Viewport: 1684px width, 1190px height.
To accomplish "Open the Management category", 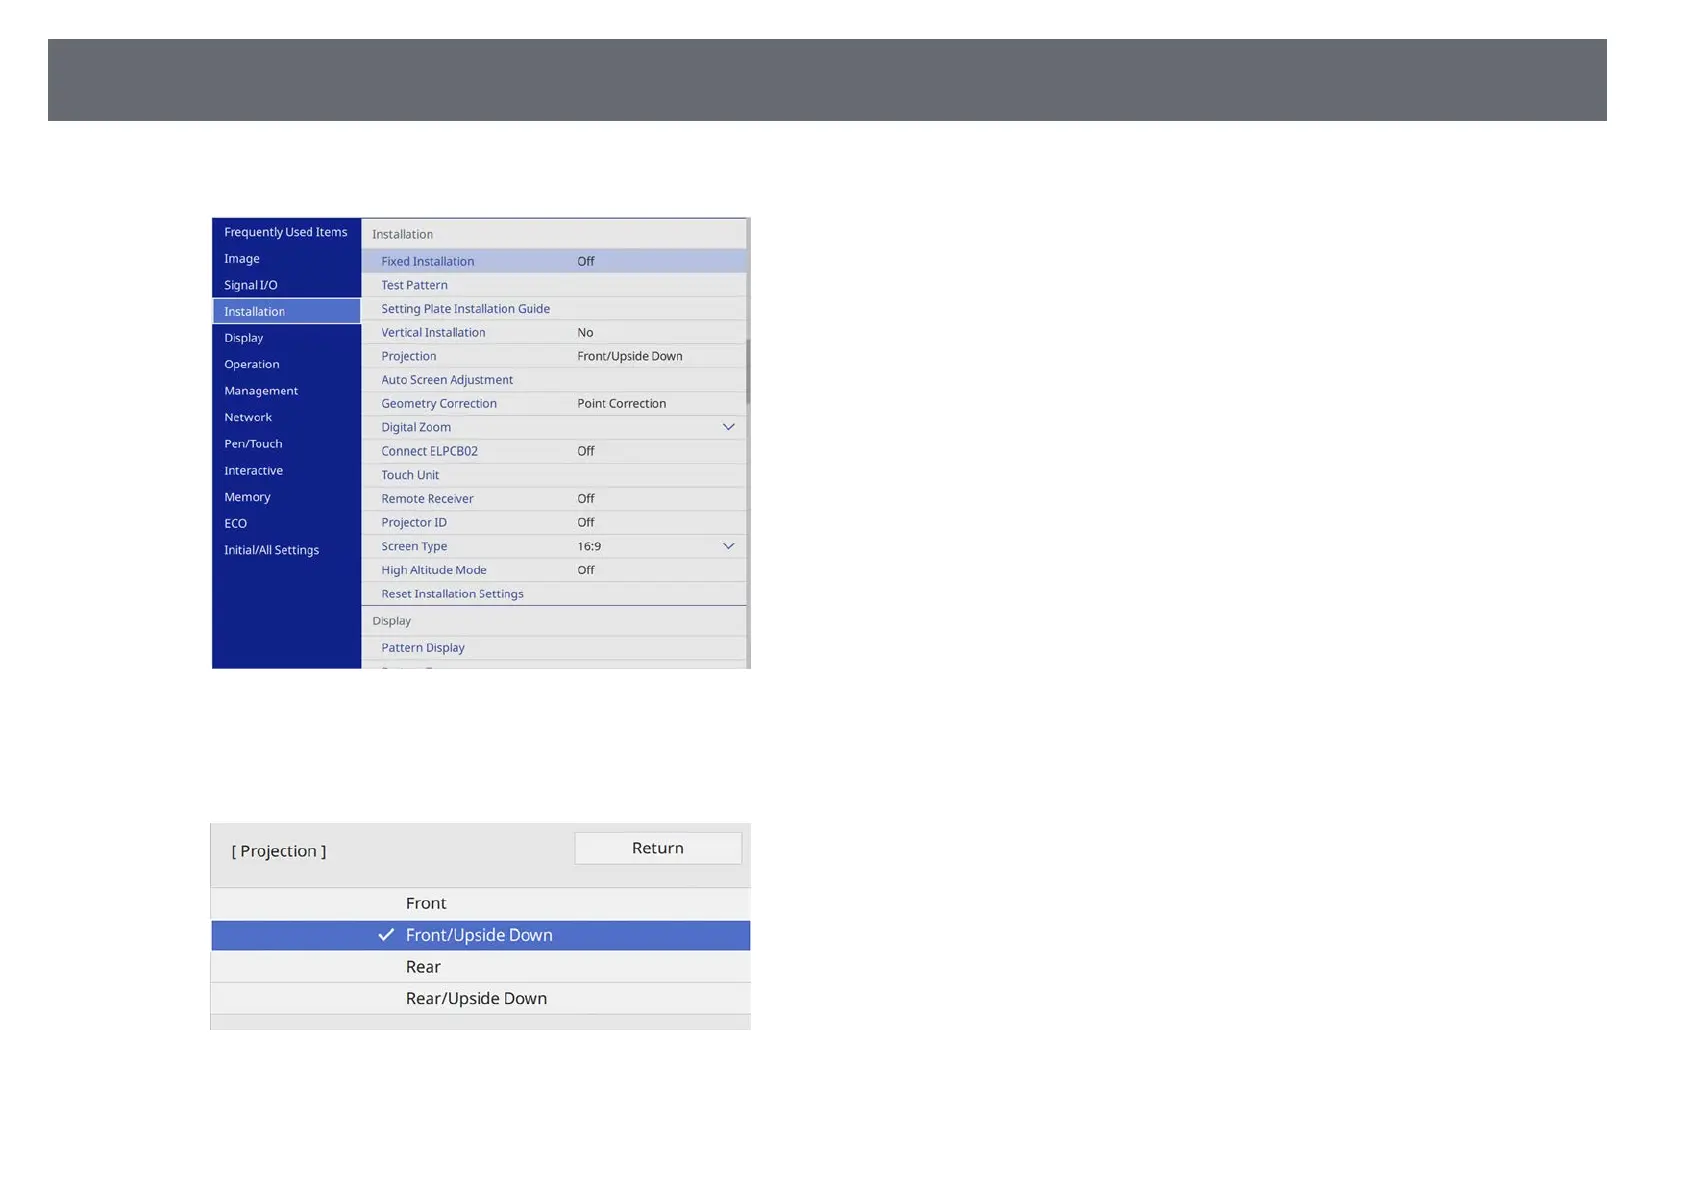I will [286, 391].
